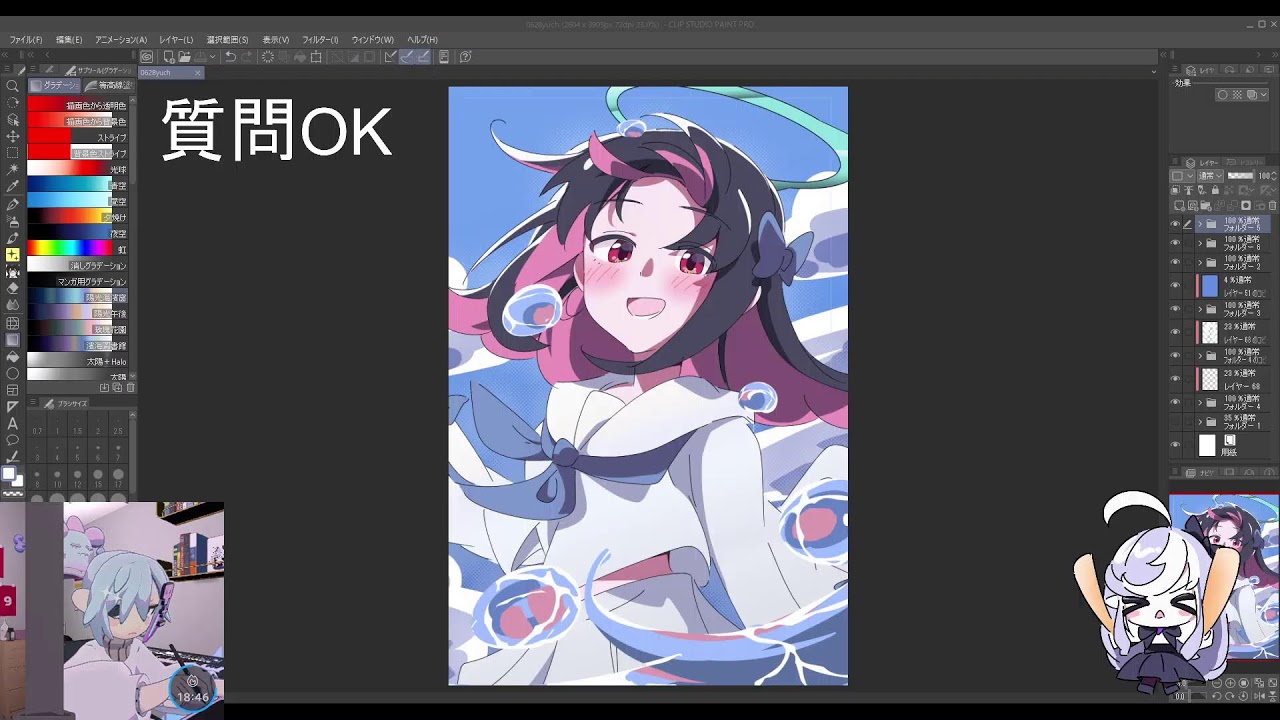Viewport: 1280px width, 720px height.
Task: Open CLIP STUDIO spiral icon
Action: click(x=147, y=57)
